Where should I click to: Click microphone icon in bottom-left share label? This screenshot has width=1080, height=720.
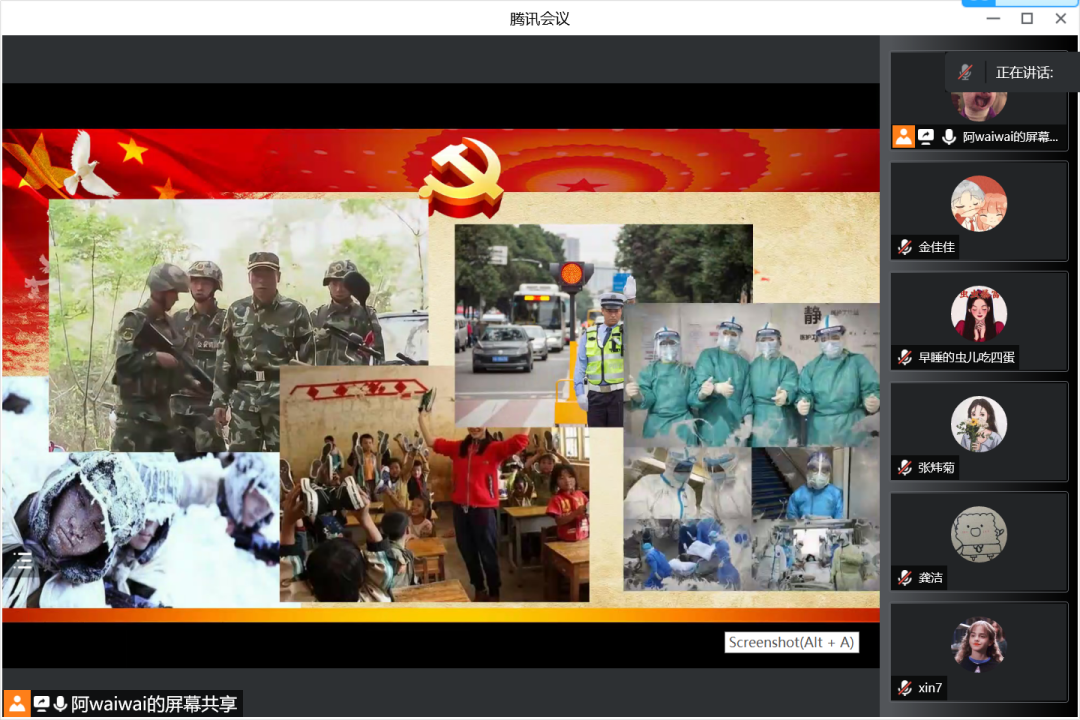60,704
